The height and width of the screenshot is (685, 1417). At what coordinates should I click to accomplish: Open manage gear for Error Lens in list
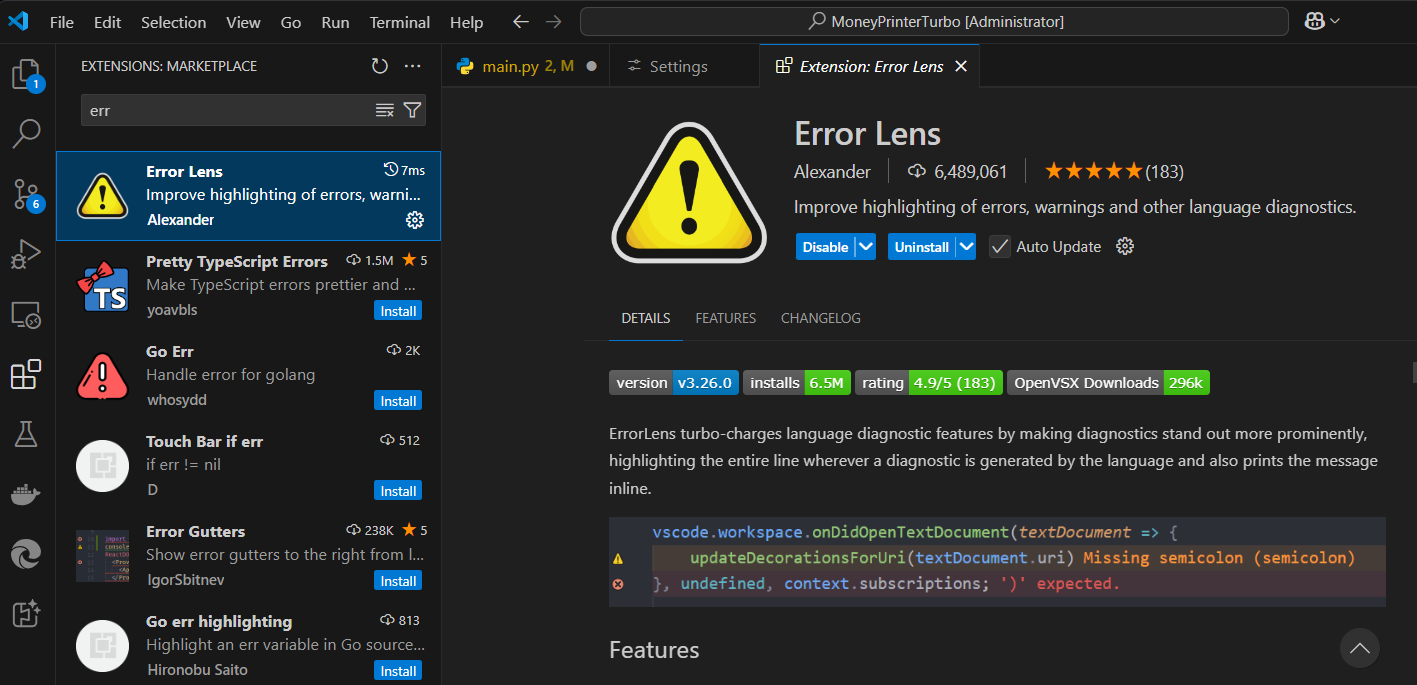pyautogui.click(x=415, y=219)
